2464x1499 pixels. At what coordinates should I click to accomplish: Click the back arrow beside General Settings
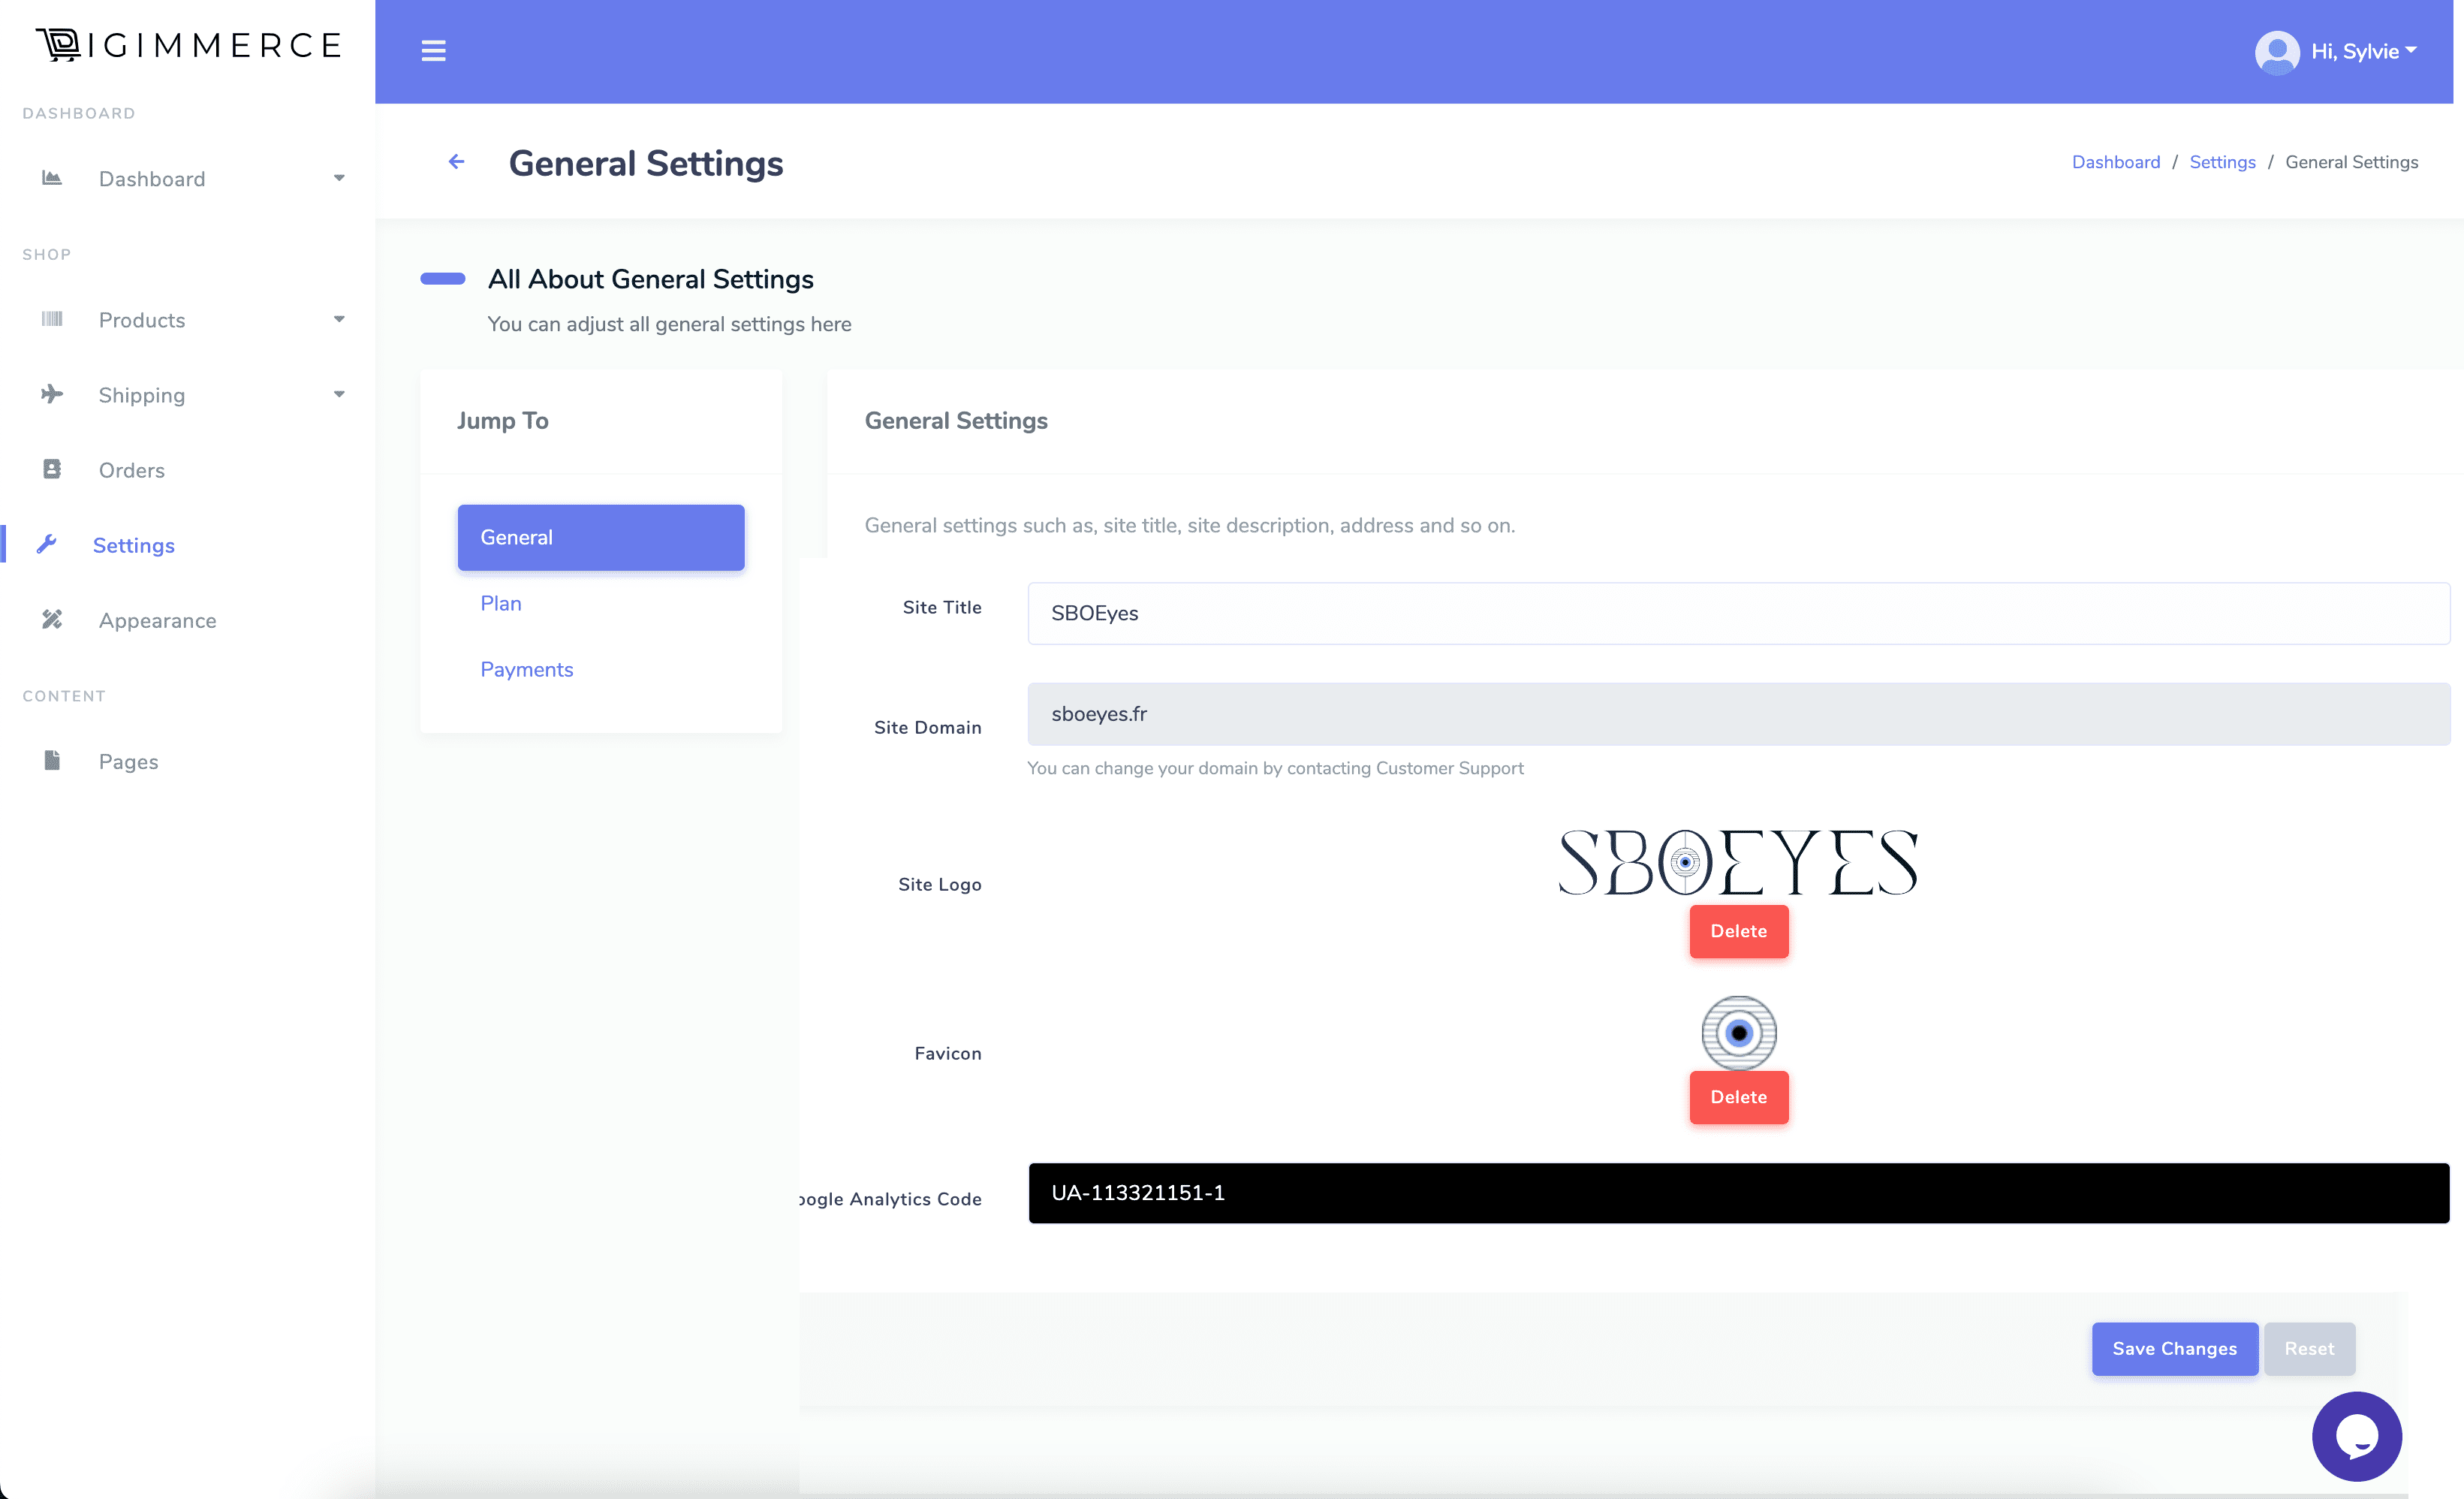click(456, 162)
